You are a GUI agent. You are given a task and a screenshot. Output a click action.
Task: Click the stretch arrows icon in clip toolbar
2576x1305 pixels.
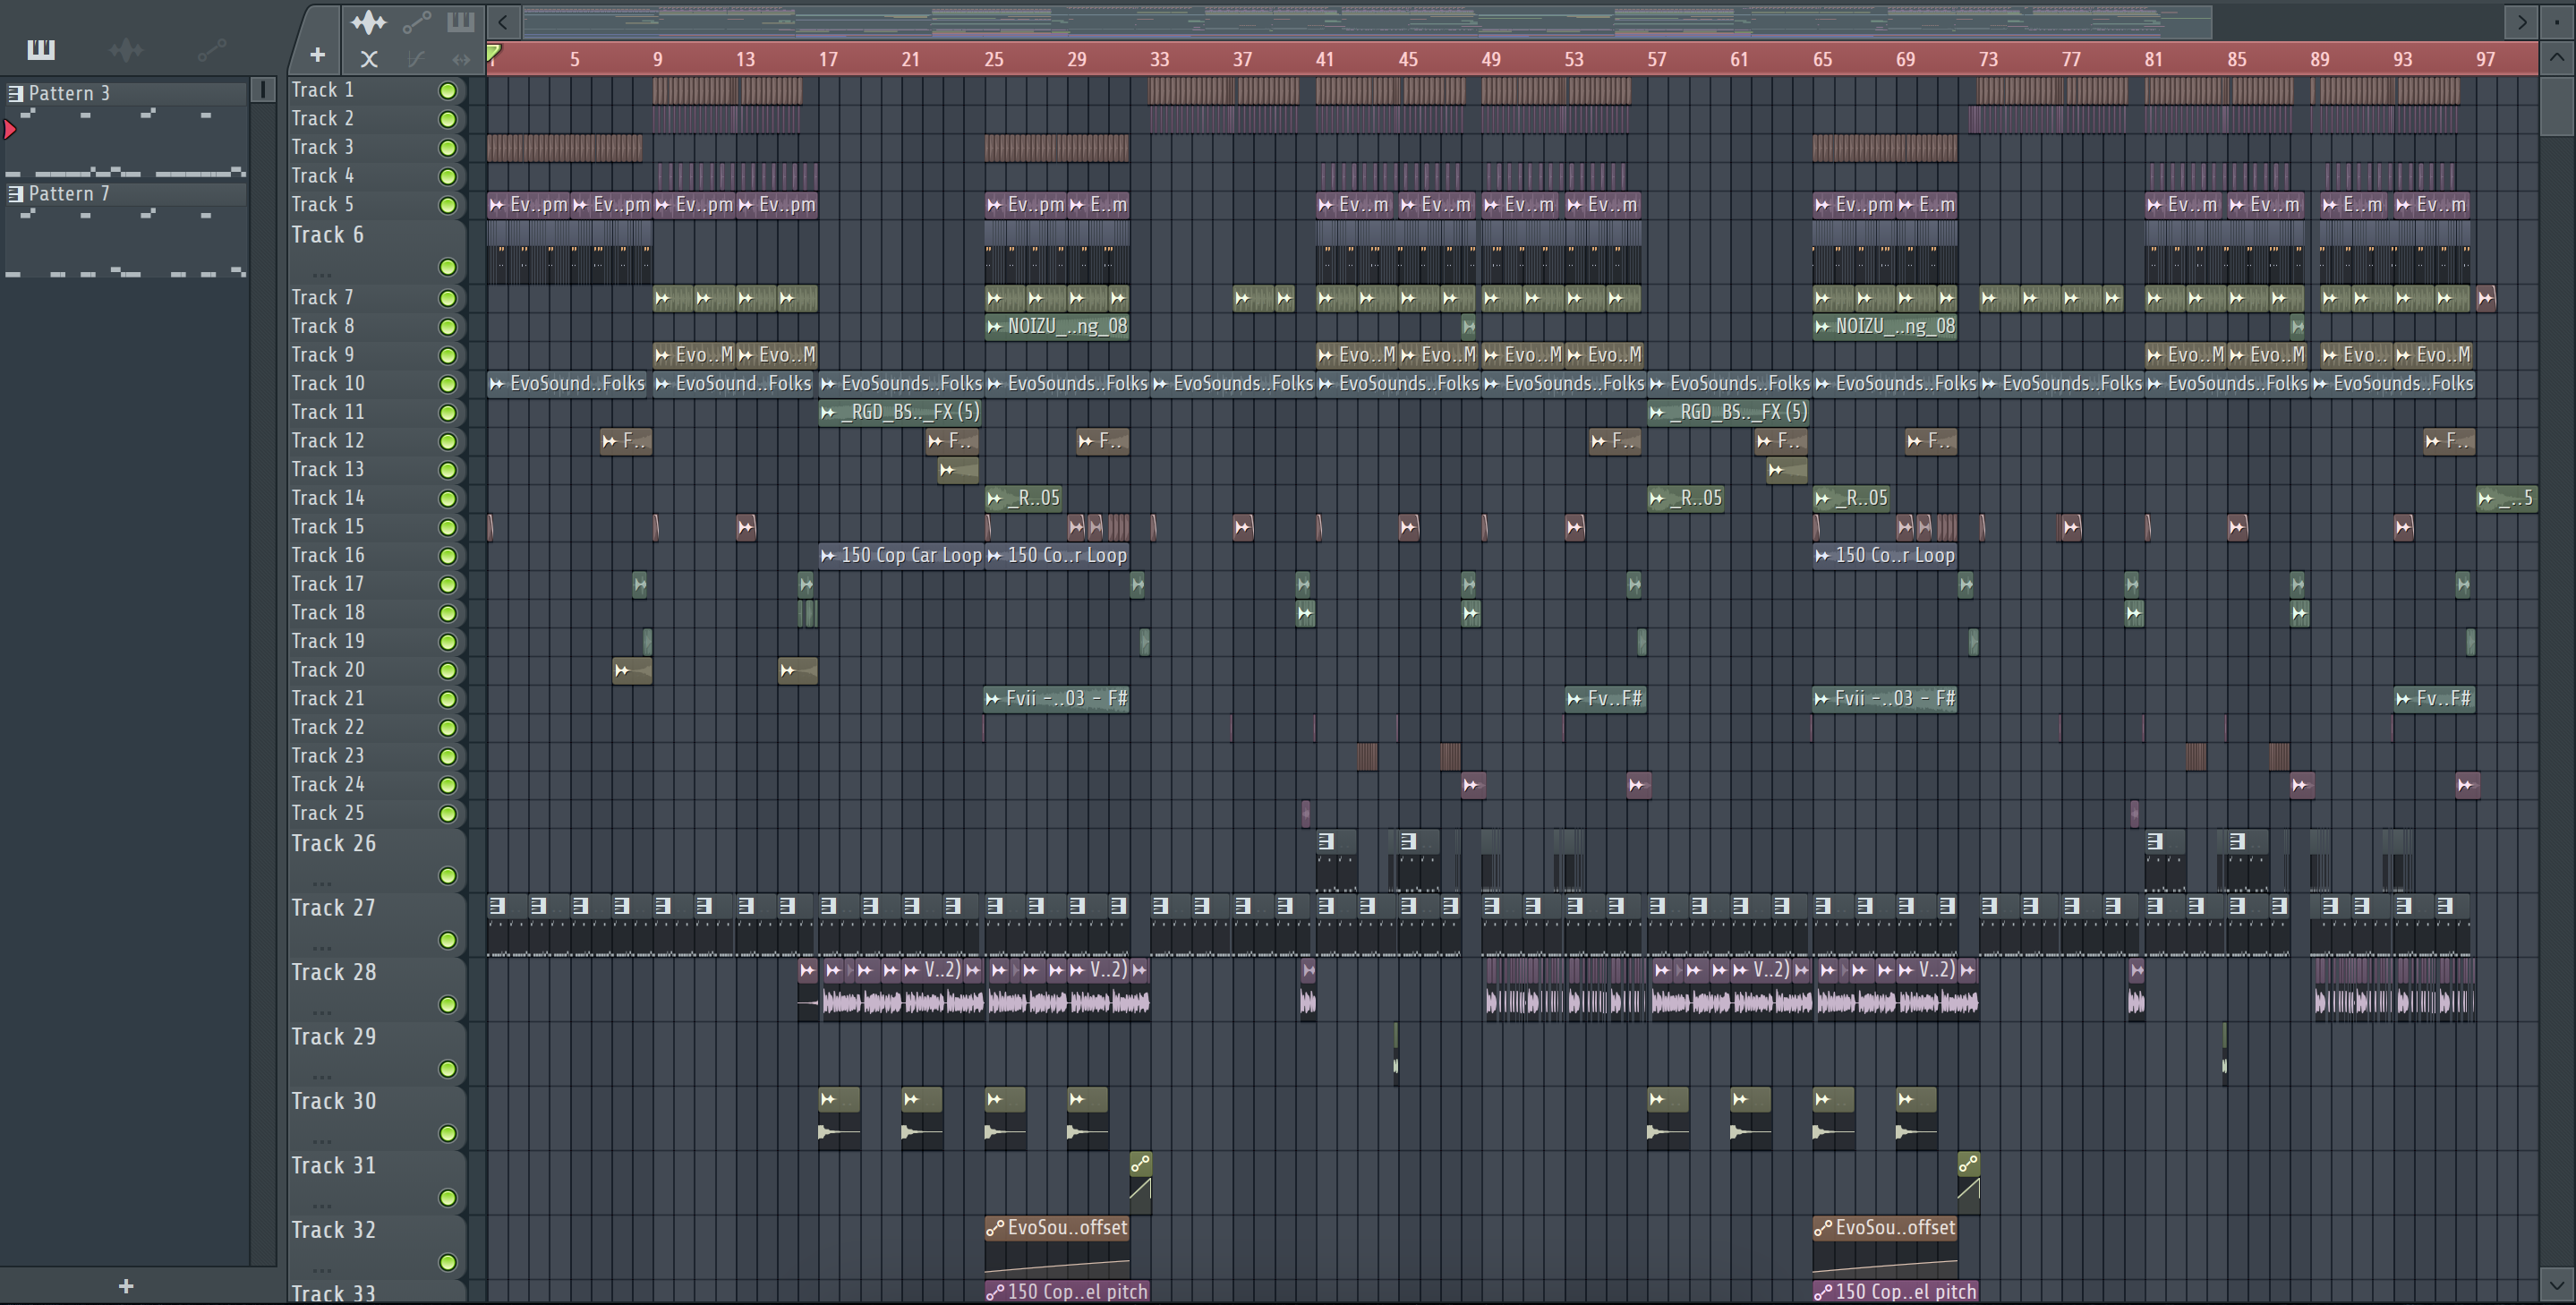[460, 59]
